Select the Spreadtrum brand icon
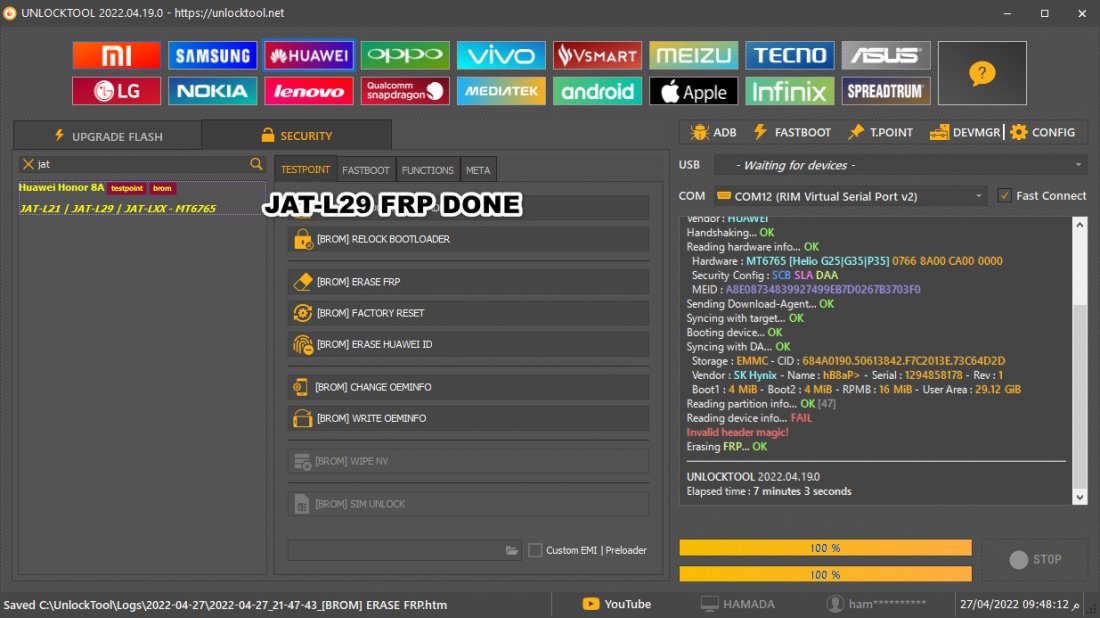Image resolution: width=1100 pixels, height=618 pixels. tap(886, 91)
